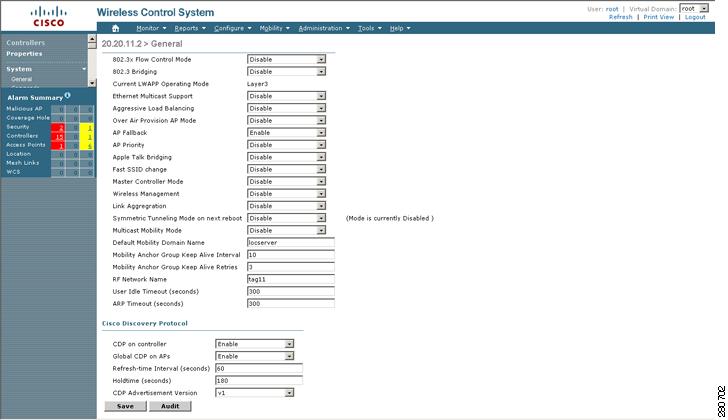
Task: Open the 802.3x Flow Control Mode dropdown
Action: (x=286, y=59)
